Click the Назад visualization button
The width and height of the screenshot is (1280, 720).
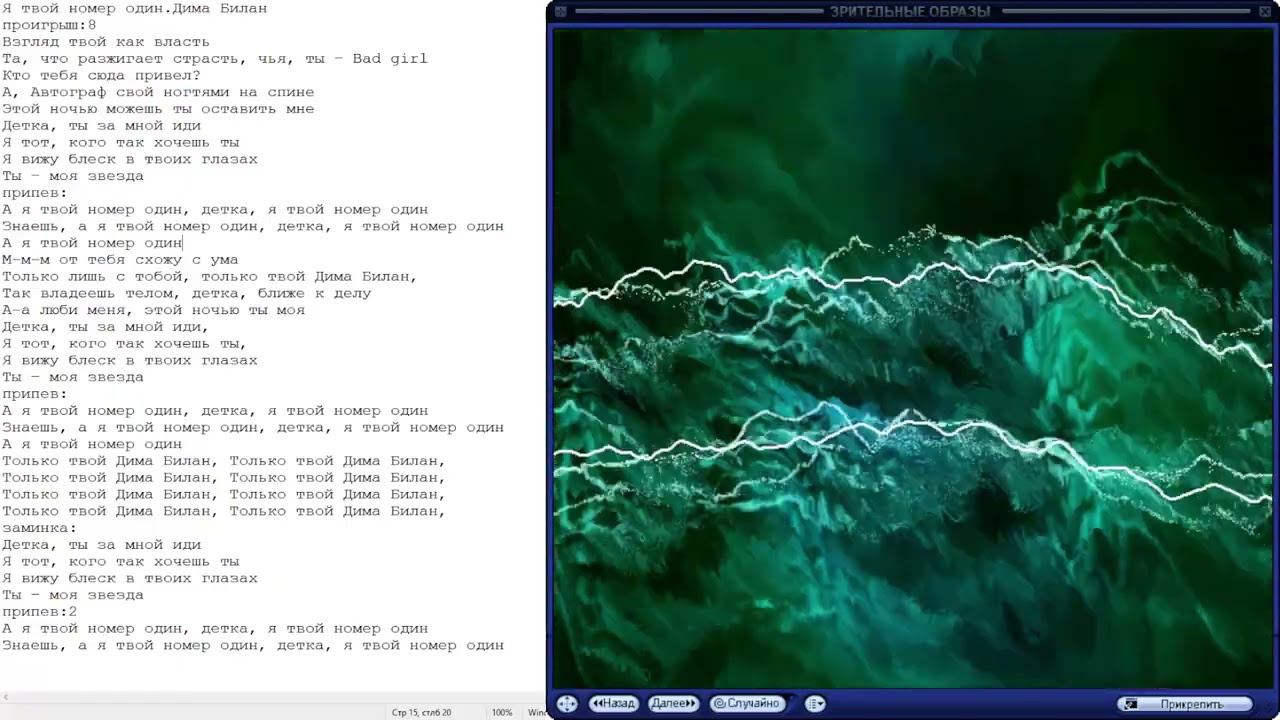click(614, 703)
